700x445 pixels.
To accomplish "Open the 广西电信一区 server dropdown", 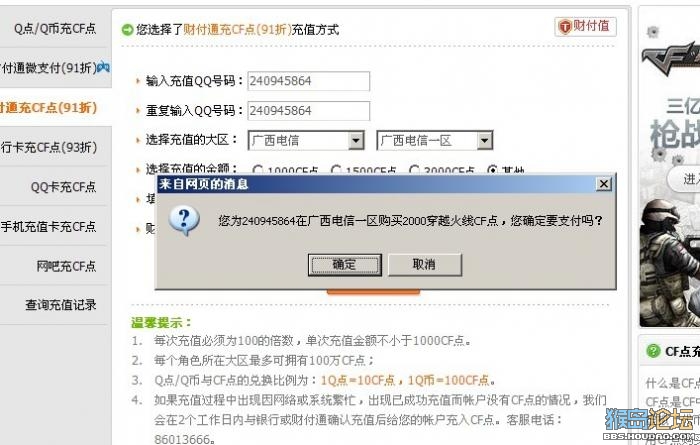I will coord(484,141).
